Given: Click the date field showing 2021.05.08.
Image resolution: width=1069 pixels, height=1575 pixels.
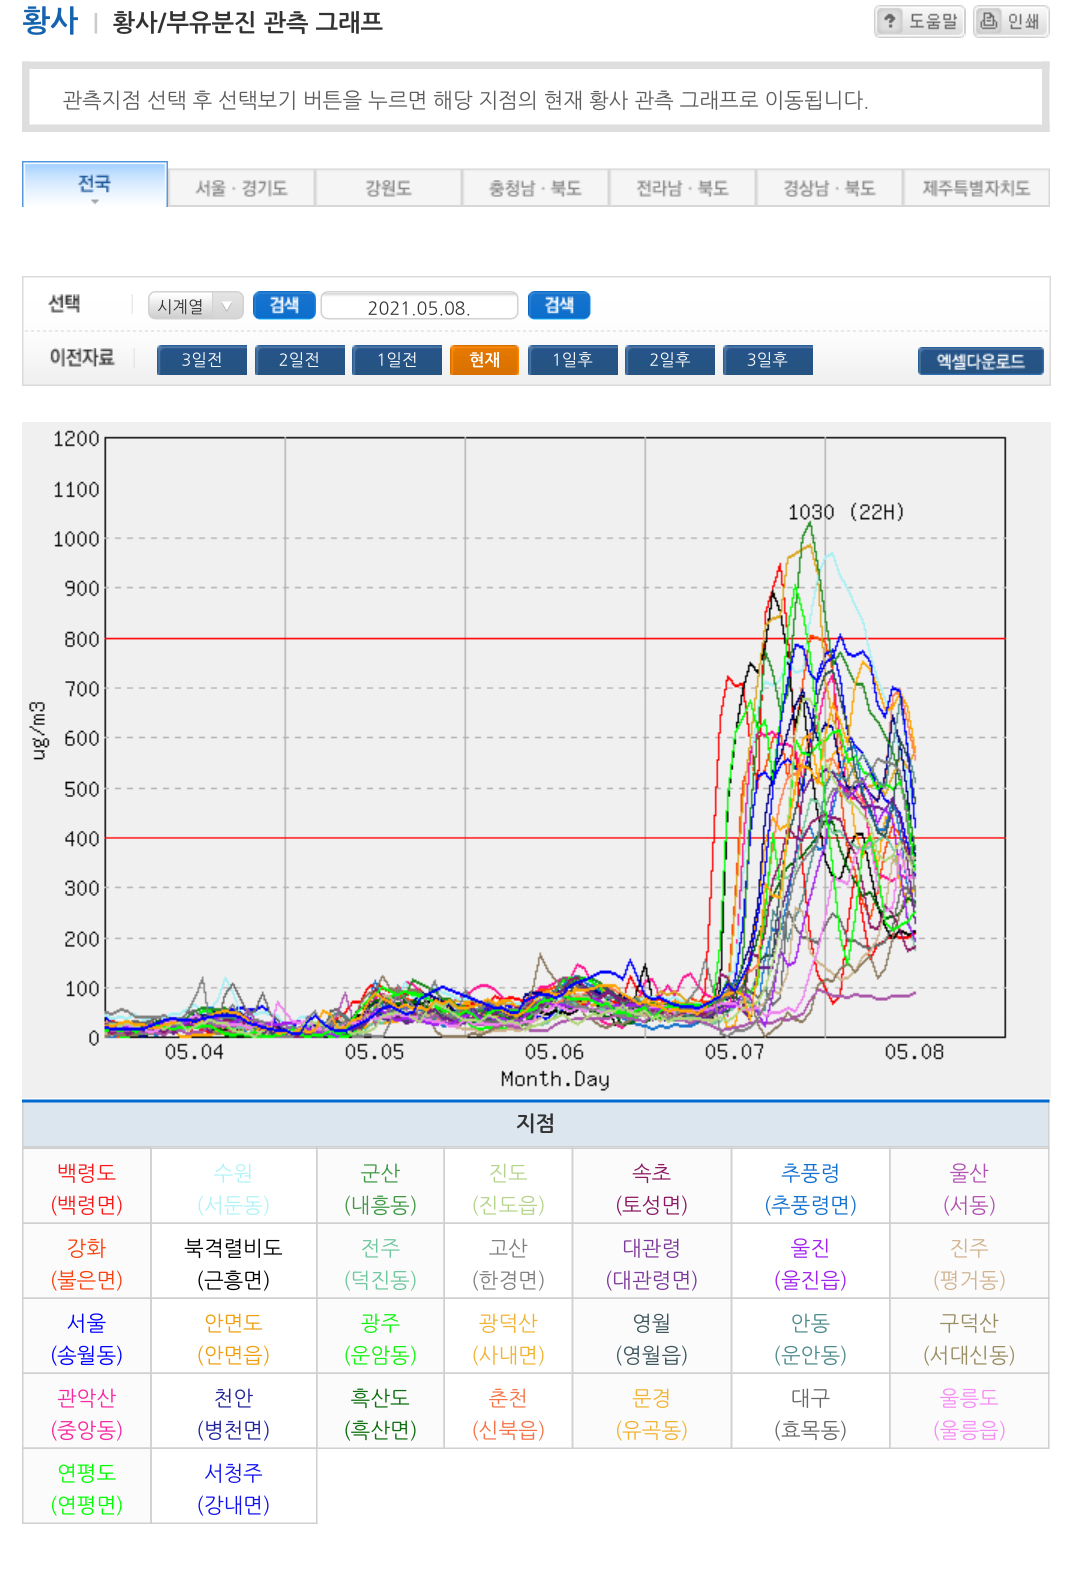Looking at the screenshot, I should point(419,307).
